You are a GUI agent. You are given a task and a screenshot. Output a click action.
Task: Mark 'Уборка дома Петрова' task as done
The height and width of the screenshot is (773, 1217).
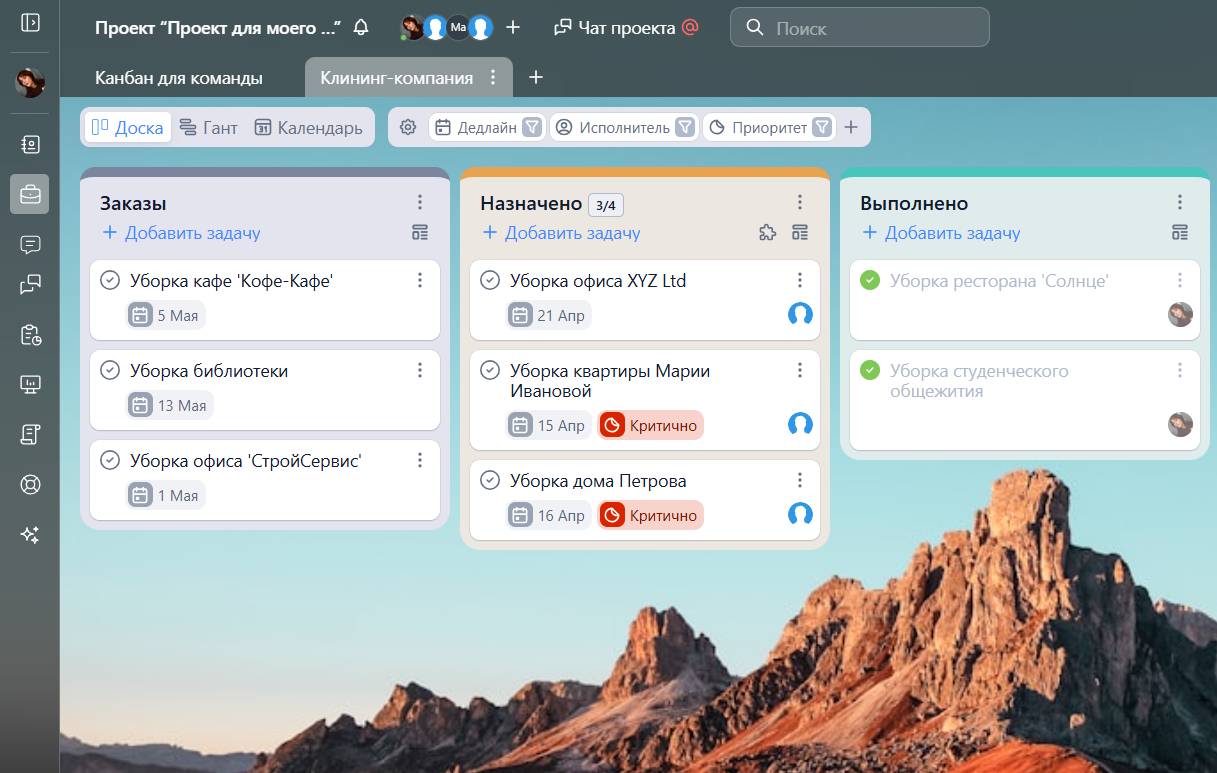pos(490,481)
